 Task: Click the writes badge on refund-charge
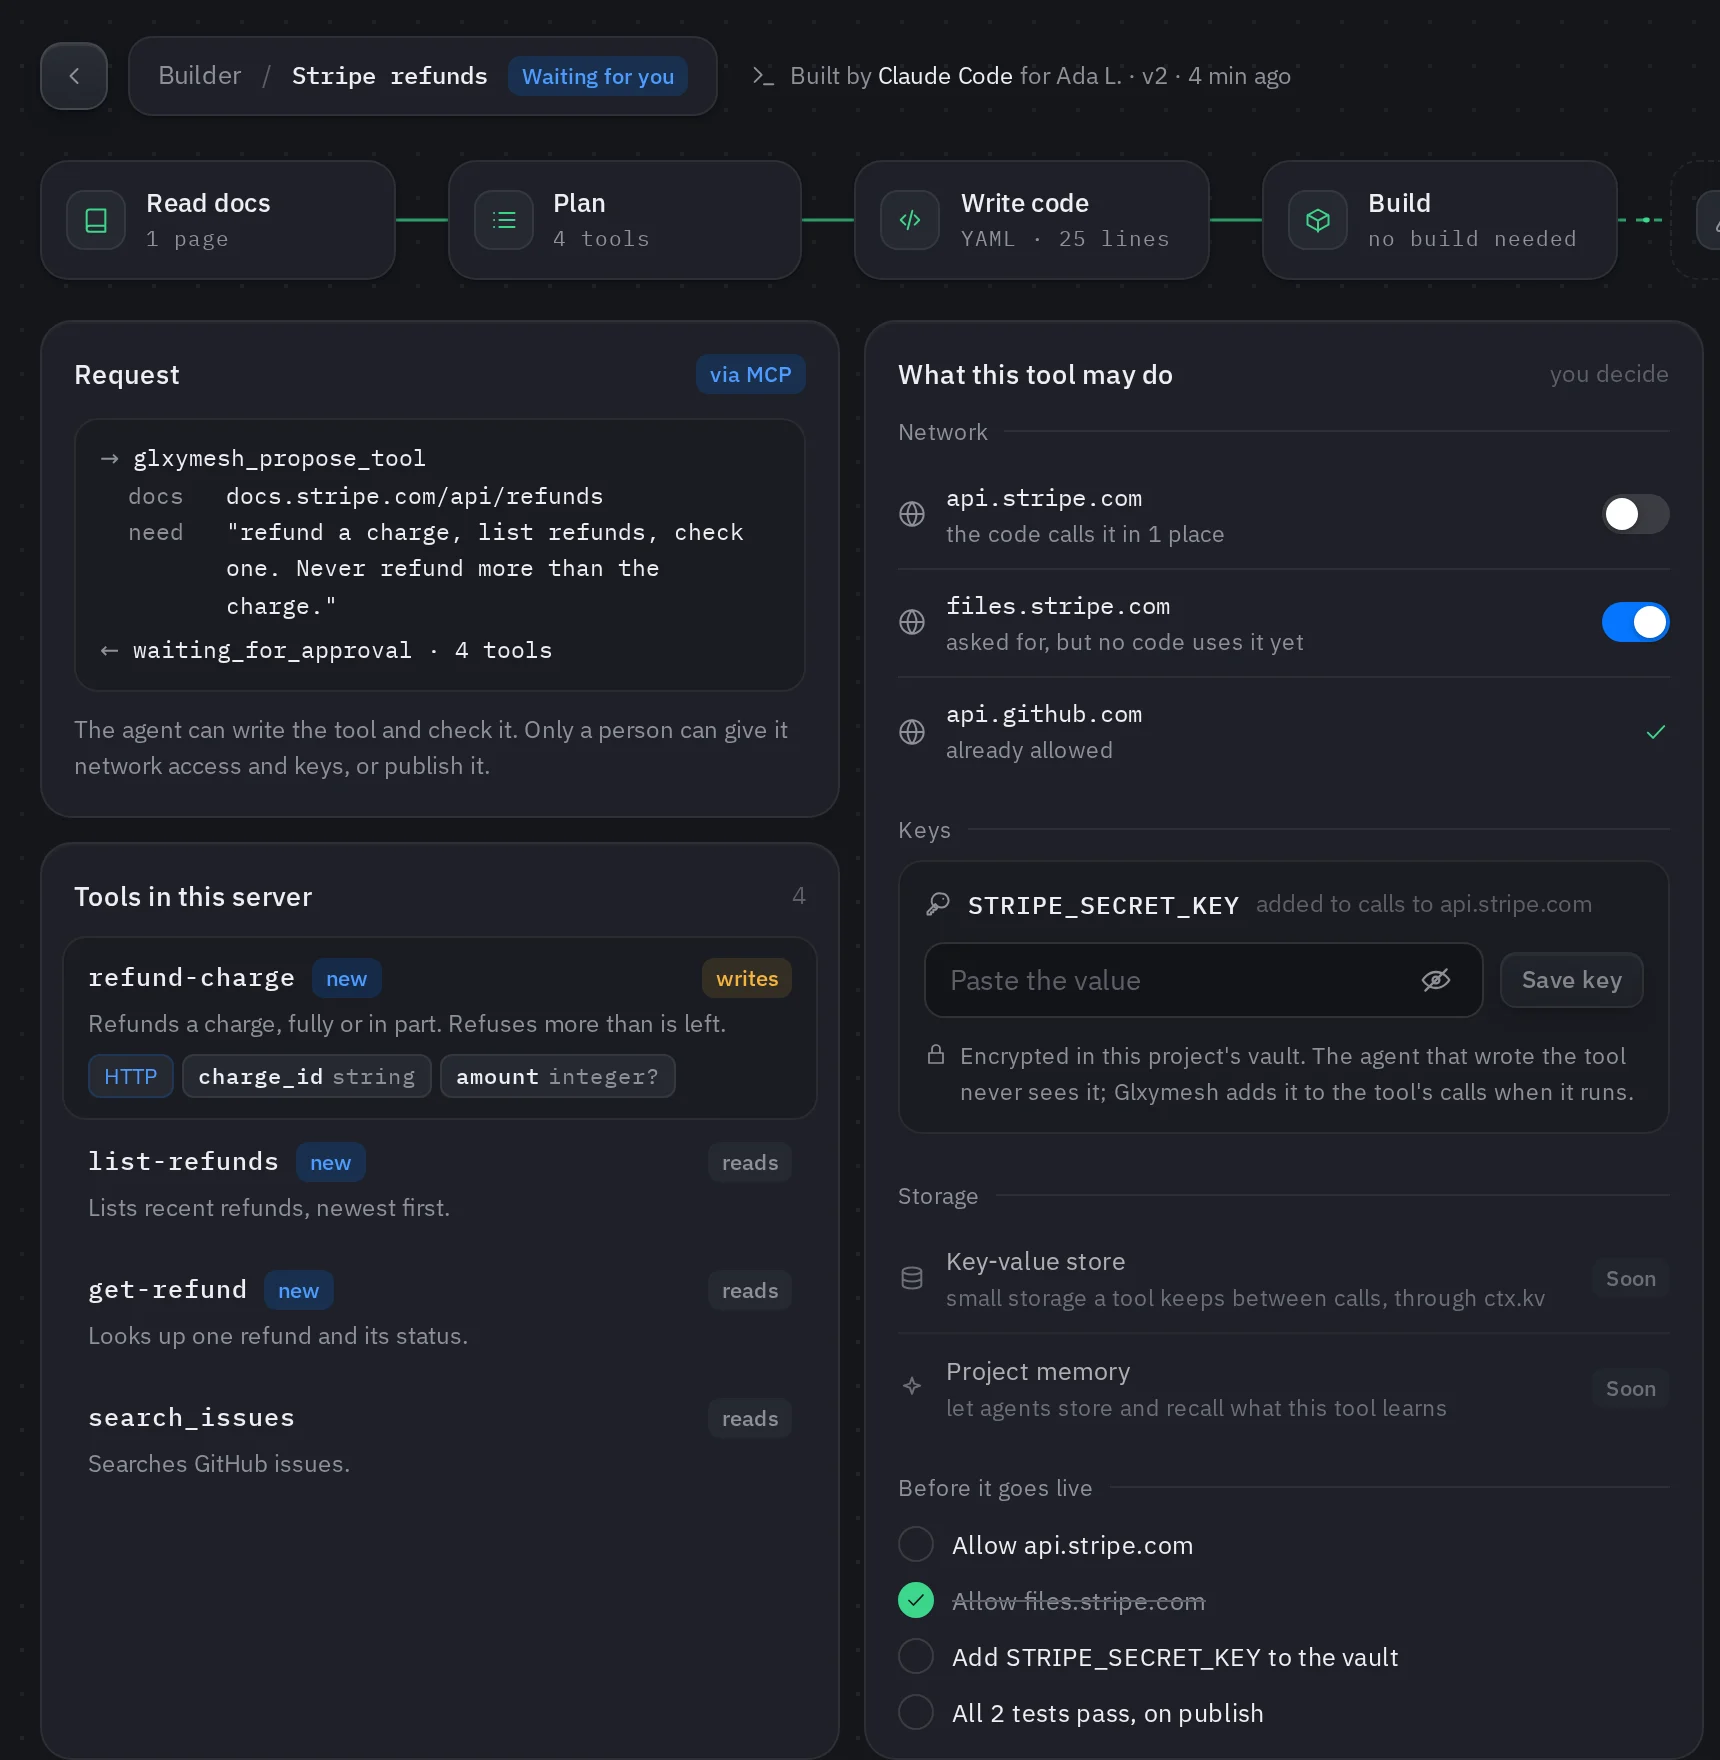tap(747, 978)
